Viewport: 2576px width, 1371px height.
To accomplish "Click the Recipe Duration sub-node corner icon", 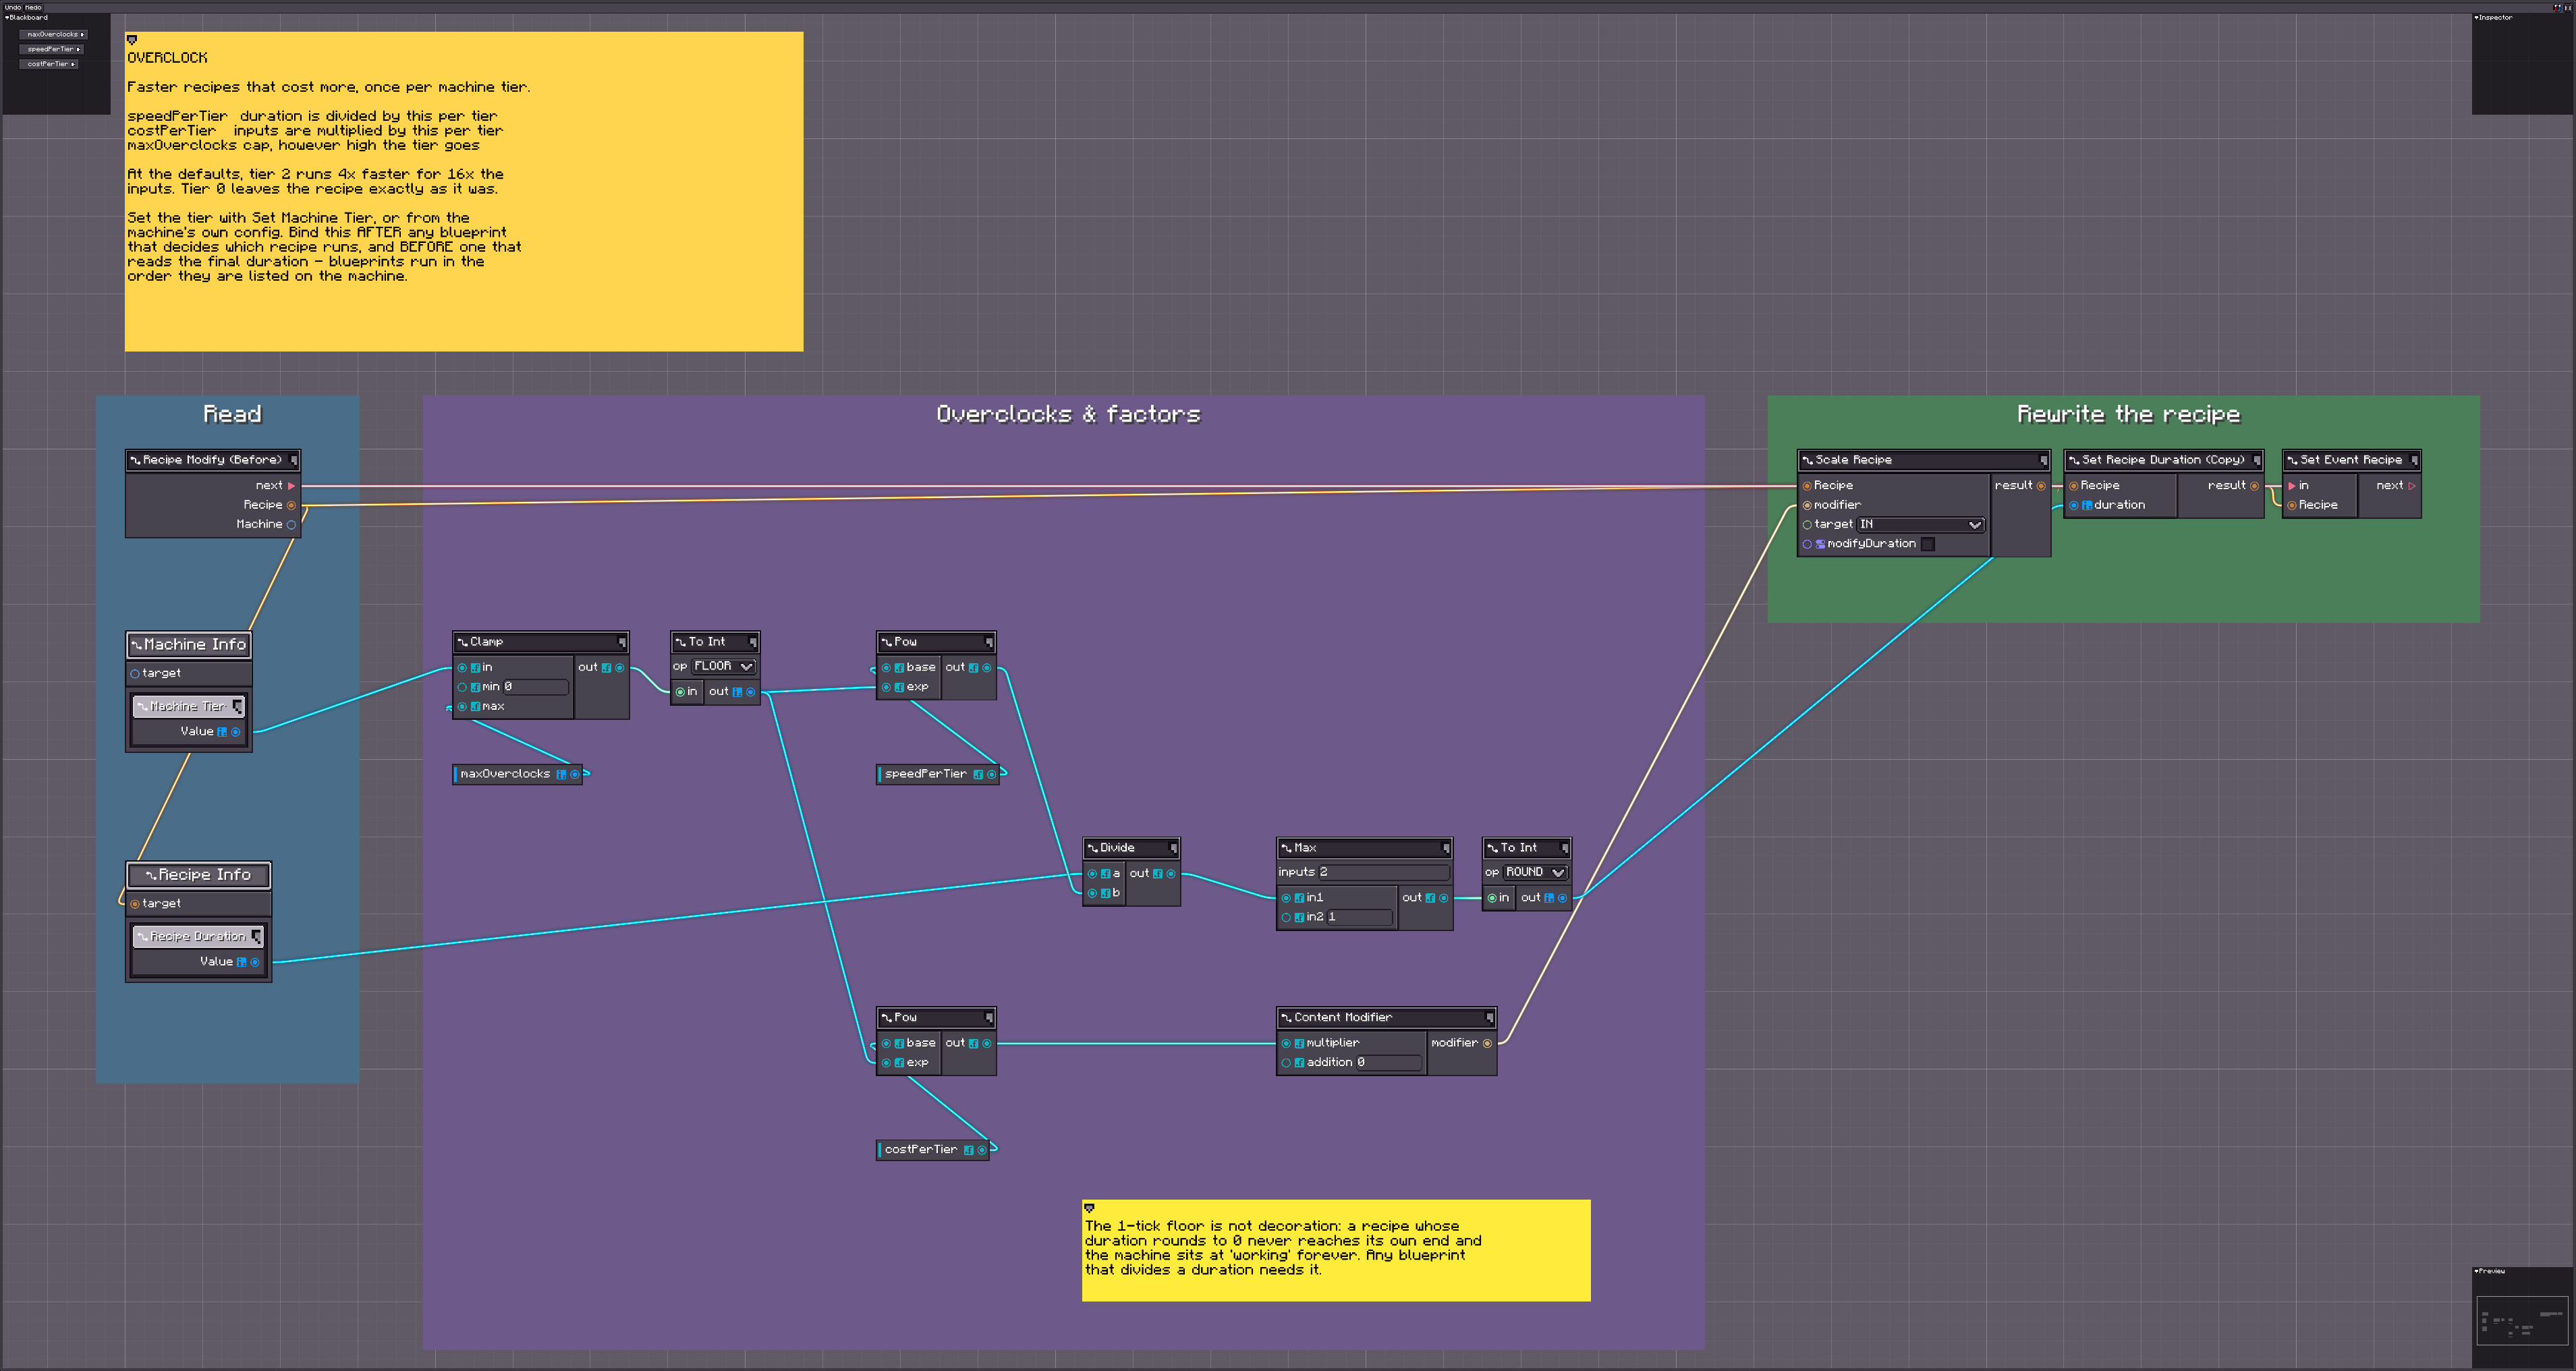I will 256,936.
